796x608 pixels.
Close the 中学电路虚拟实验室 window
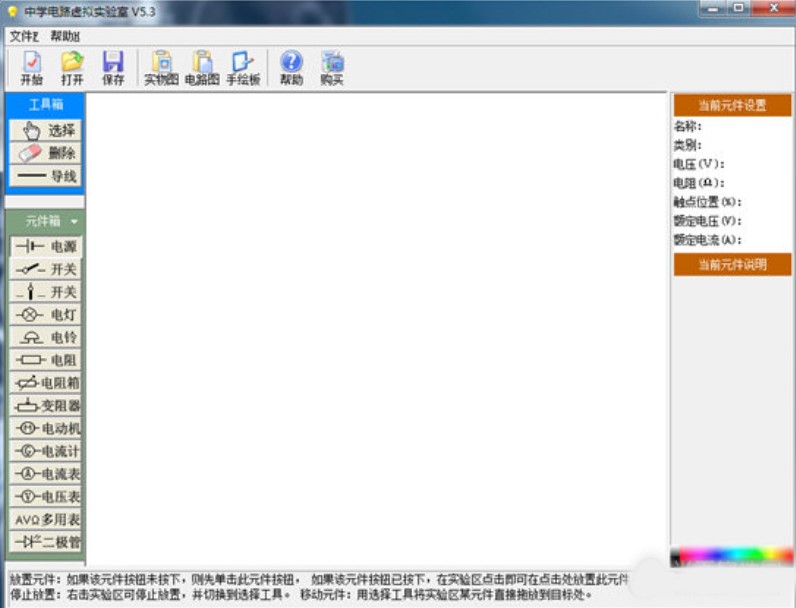[x=773, y=9]
